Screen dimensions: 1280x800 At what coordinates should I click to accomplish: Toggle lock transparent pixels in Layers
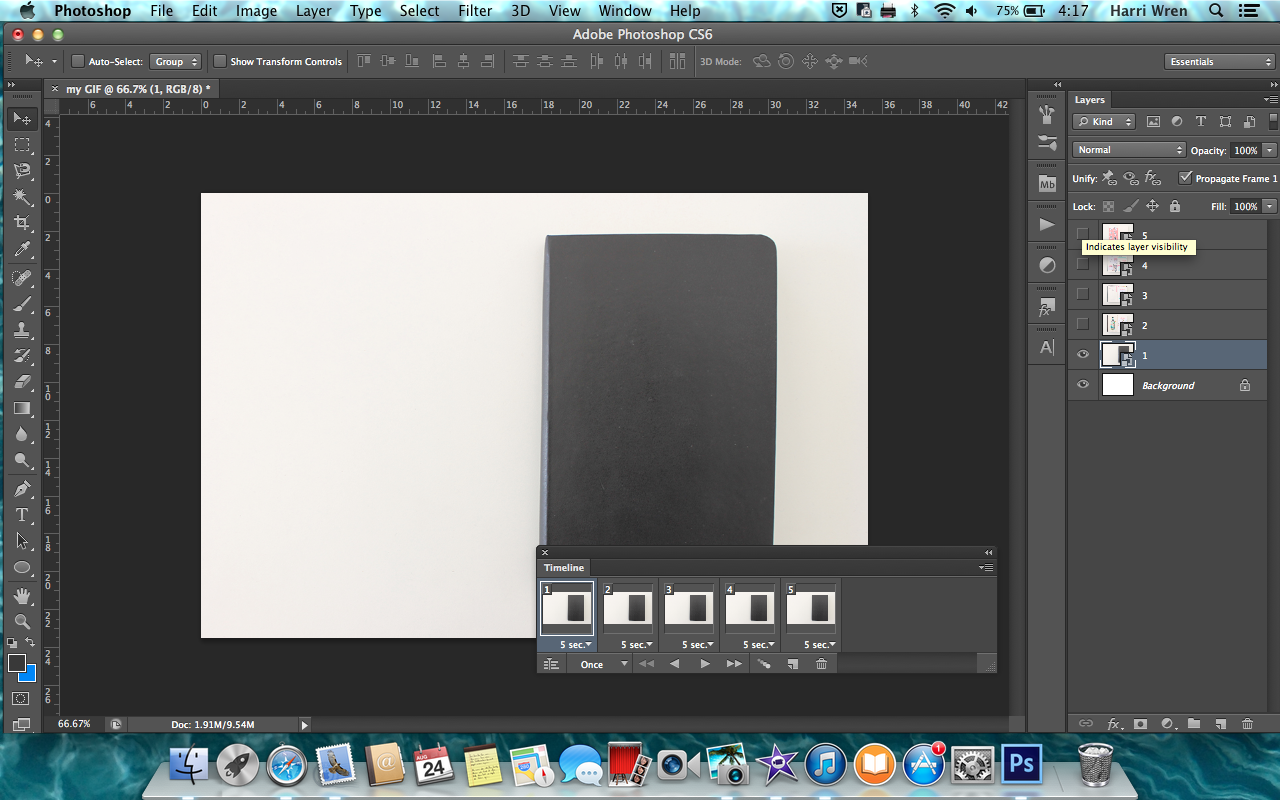click(1108, 206)
